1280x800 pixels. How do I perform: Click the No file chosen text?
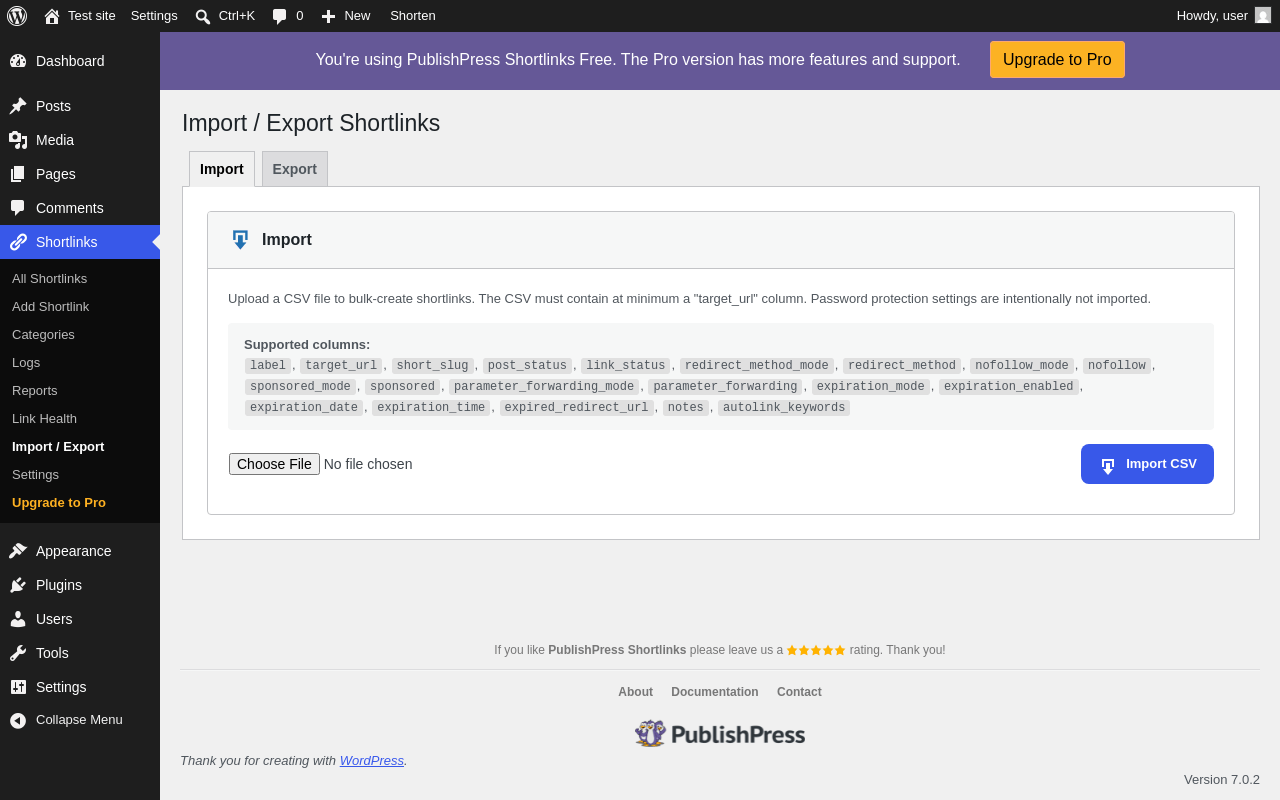point(368,464)
